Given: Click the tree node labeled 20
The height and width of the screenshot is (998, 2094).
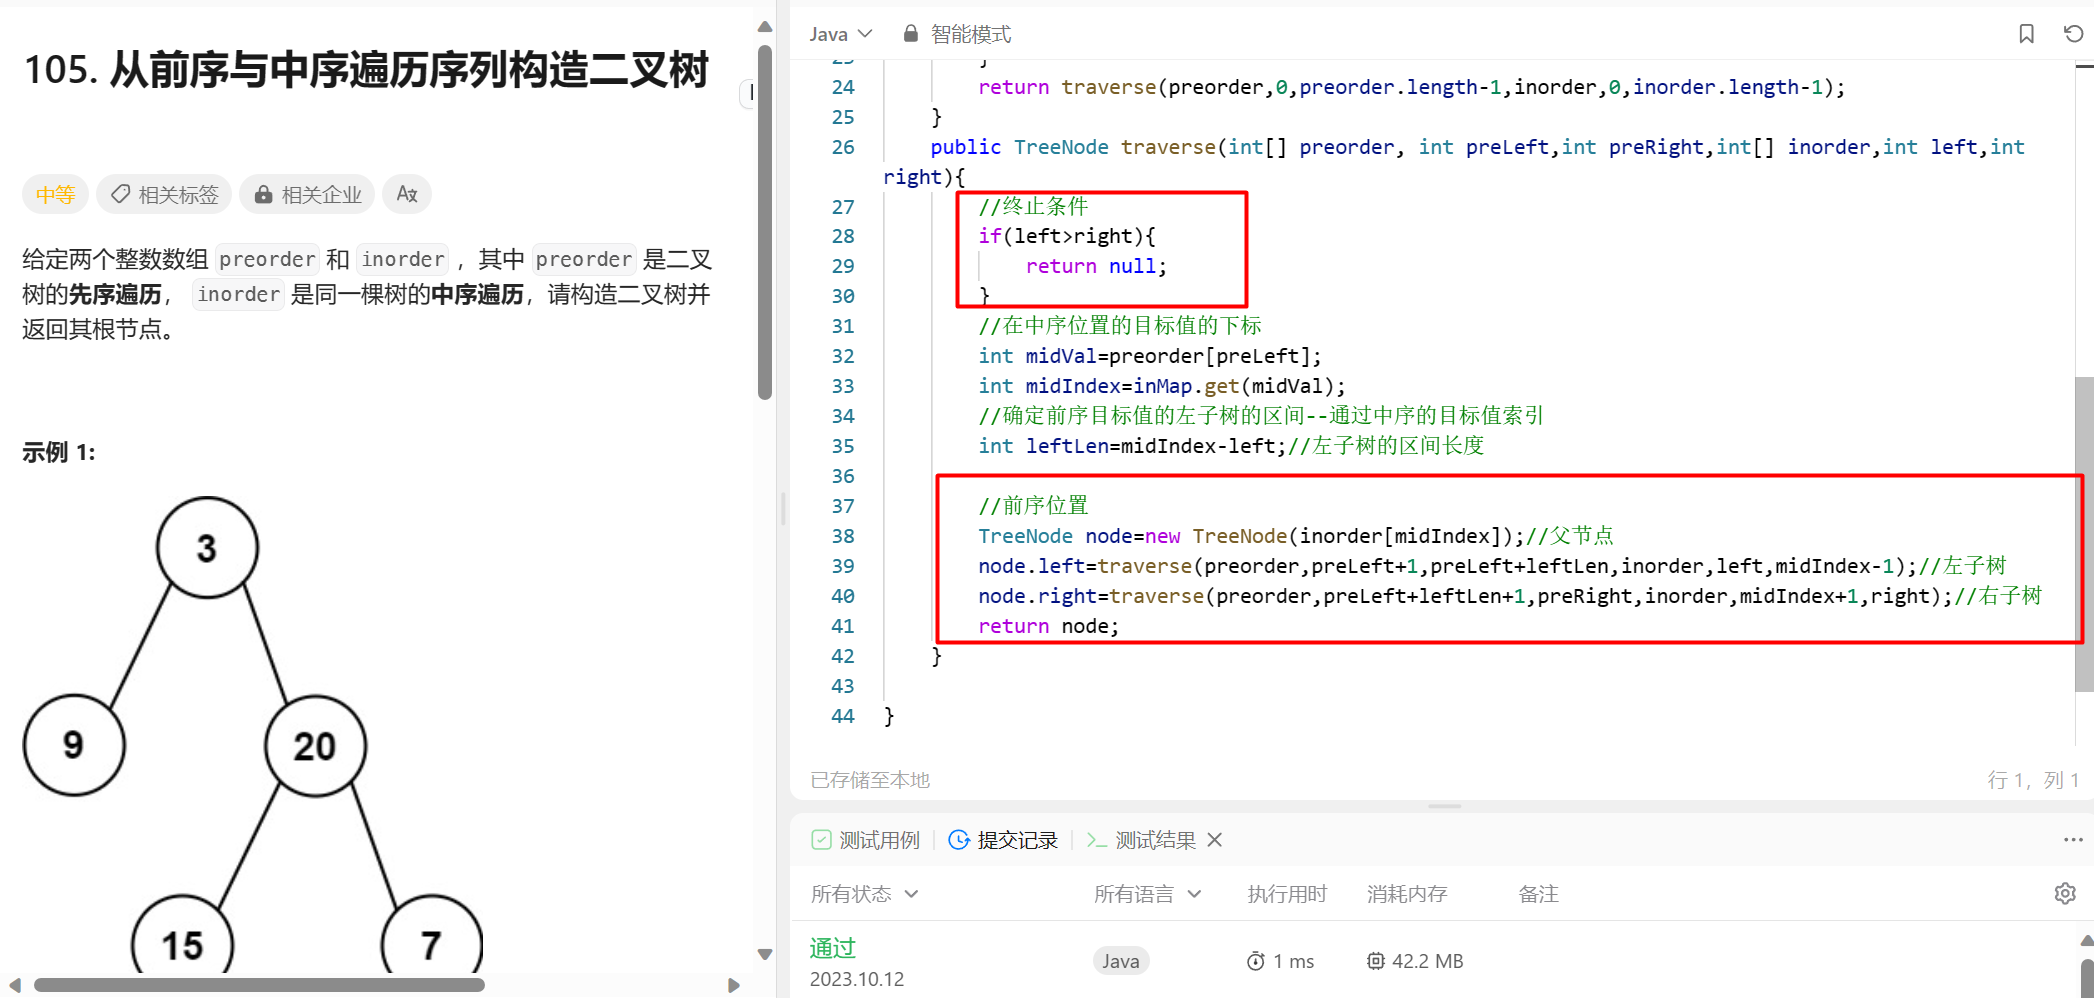Looking at the screenshot, I should click(315, 746).
